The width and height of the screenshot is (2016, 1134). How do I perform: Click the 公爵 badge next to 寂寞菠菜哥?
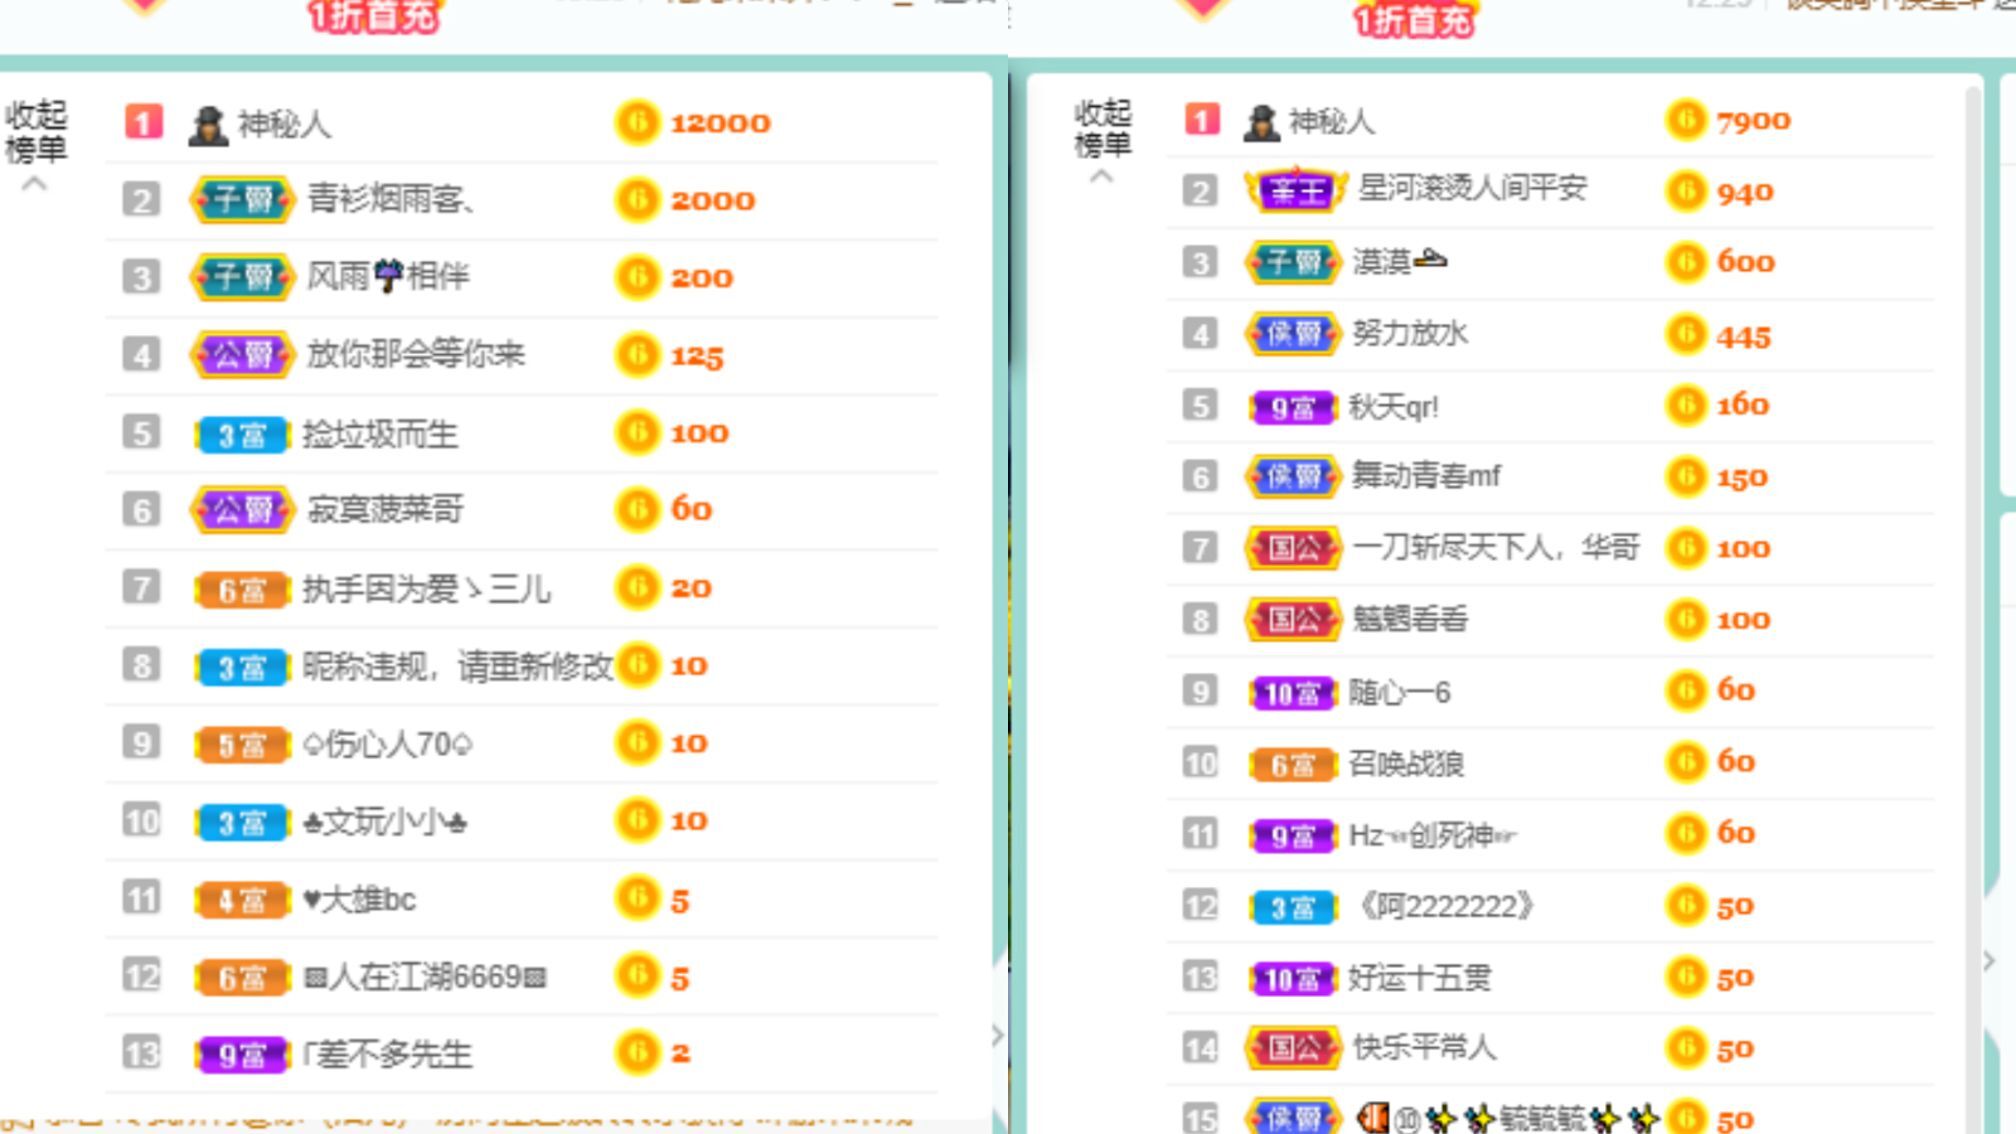[242, 510]
